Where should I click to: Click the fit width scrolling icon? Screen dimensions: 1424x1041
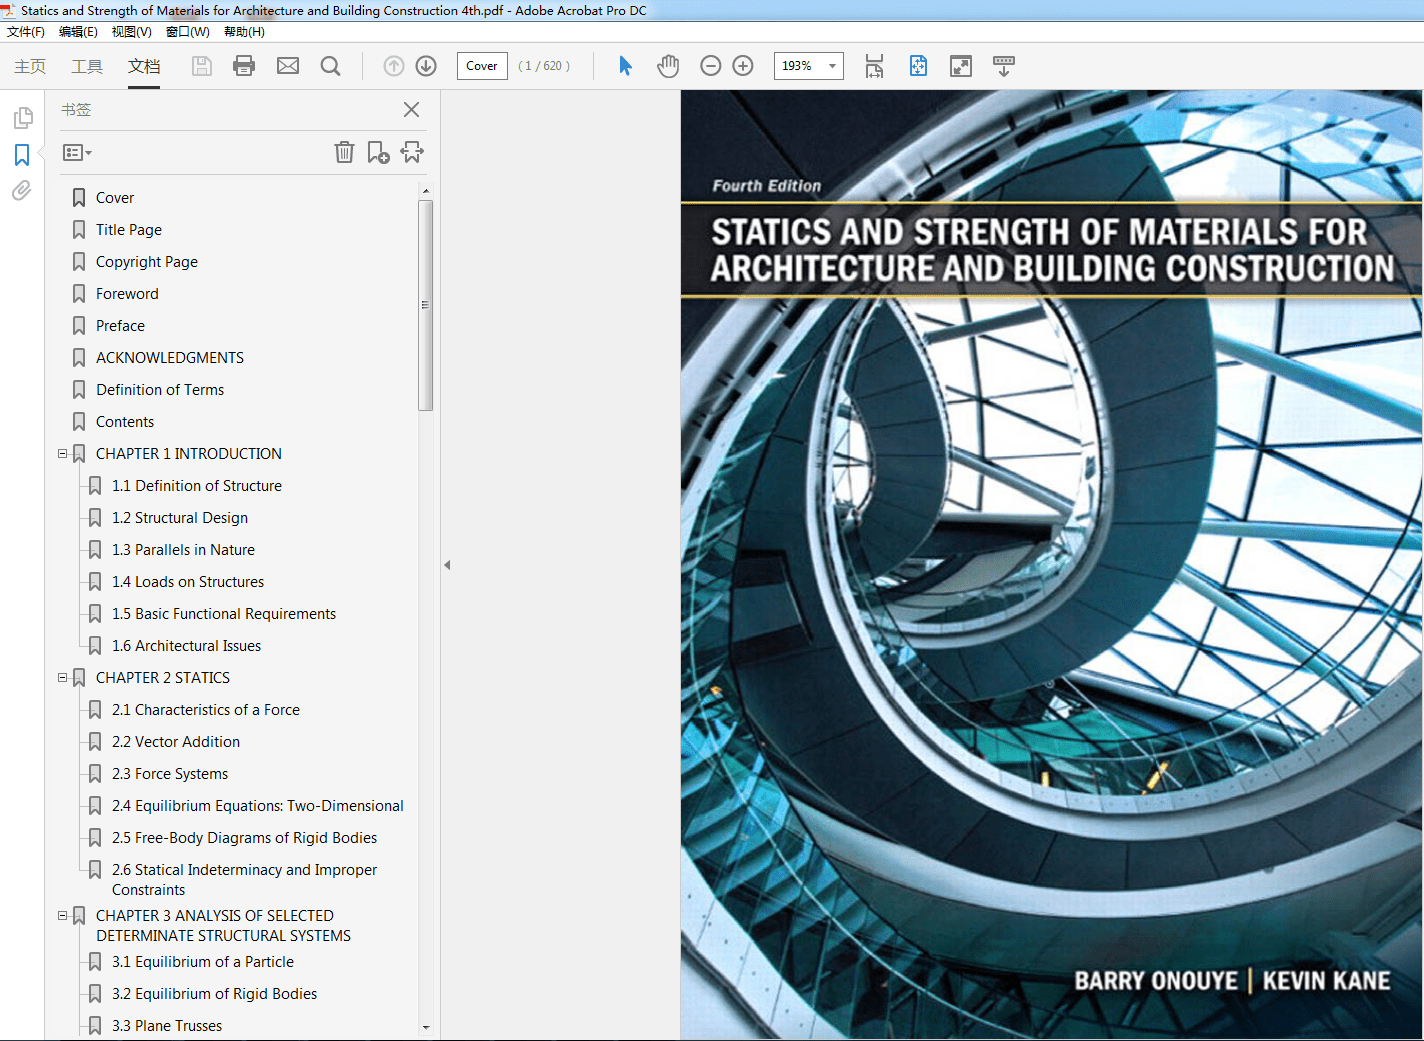[874, 66]
